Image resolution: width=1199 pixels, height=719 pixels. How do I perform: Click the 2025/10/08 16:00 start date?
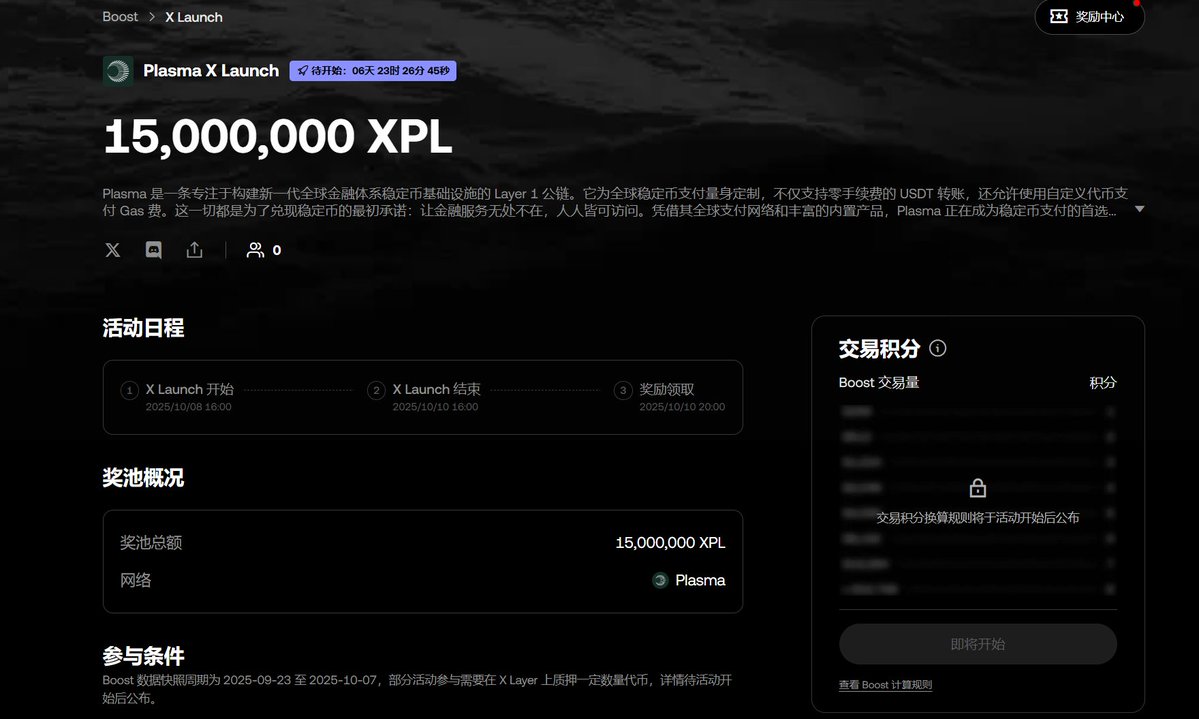[x=188, y=407]
